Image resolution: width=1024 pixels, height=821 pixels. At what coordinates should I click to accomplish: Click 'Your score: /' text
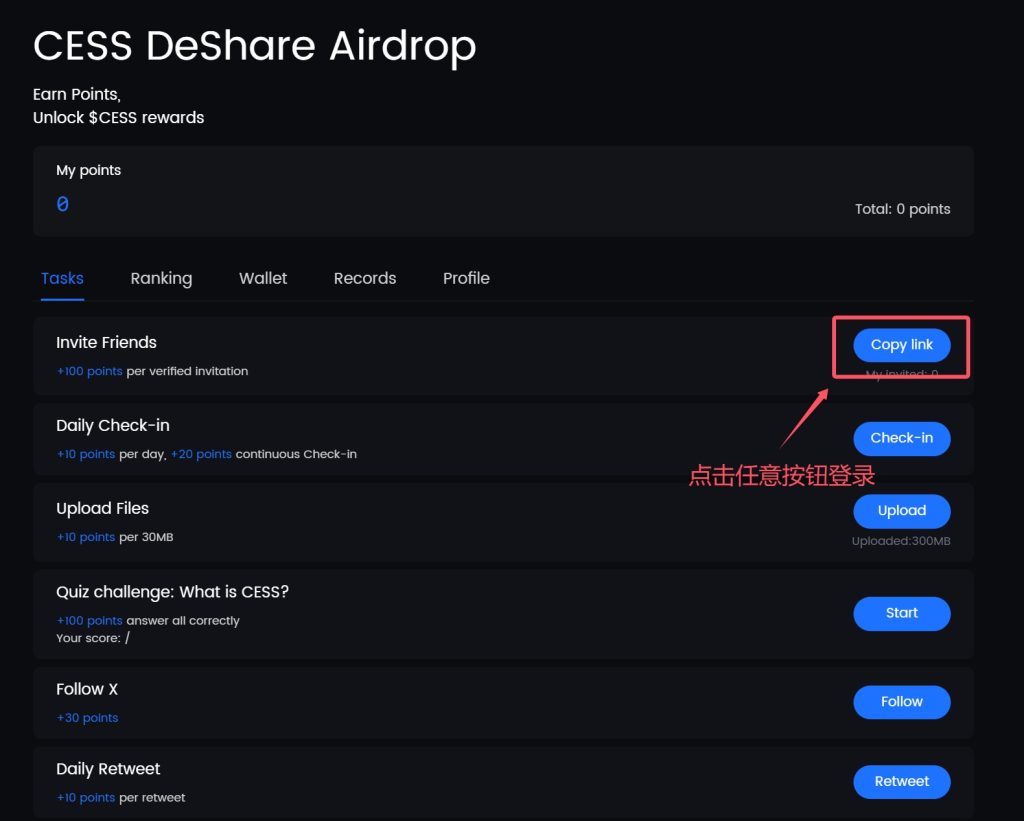tap(93, 638)
